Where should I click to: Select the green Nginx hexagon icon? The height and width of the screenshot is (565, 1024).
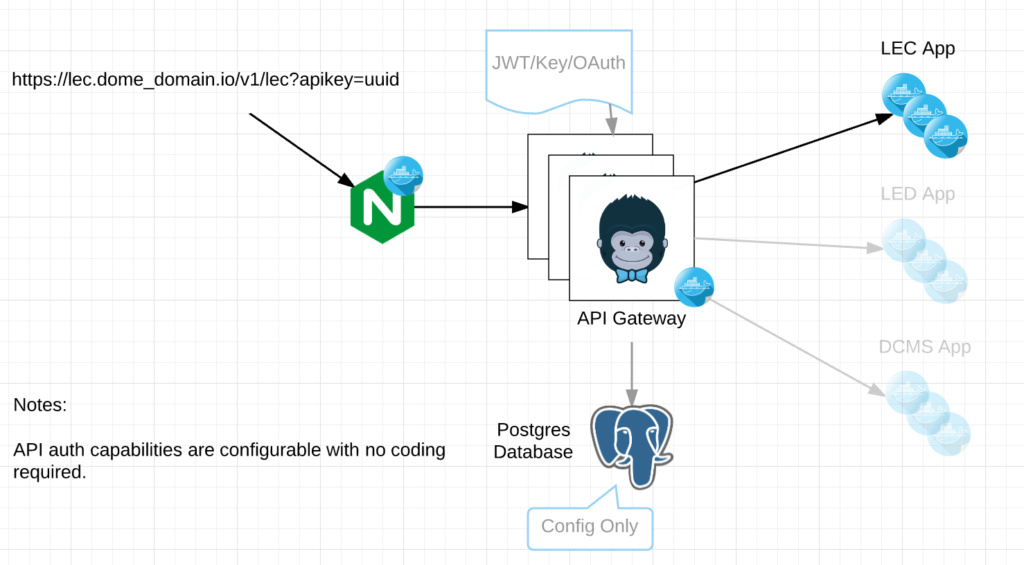point(382,207)
